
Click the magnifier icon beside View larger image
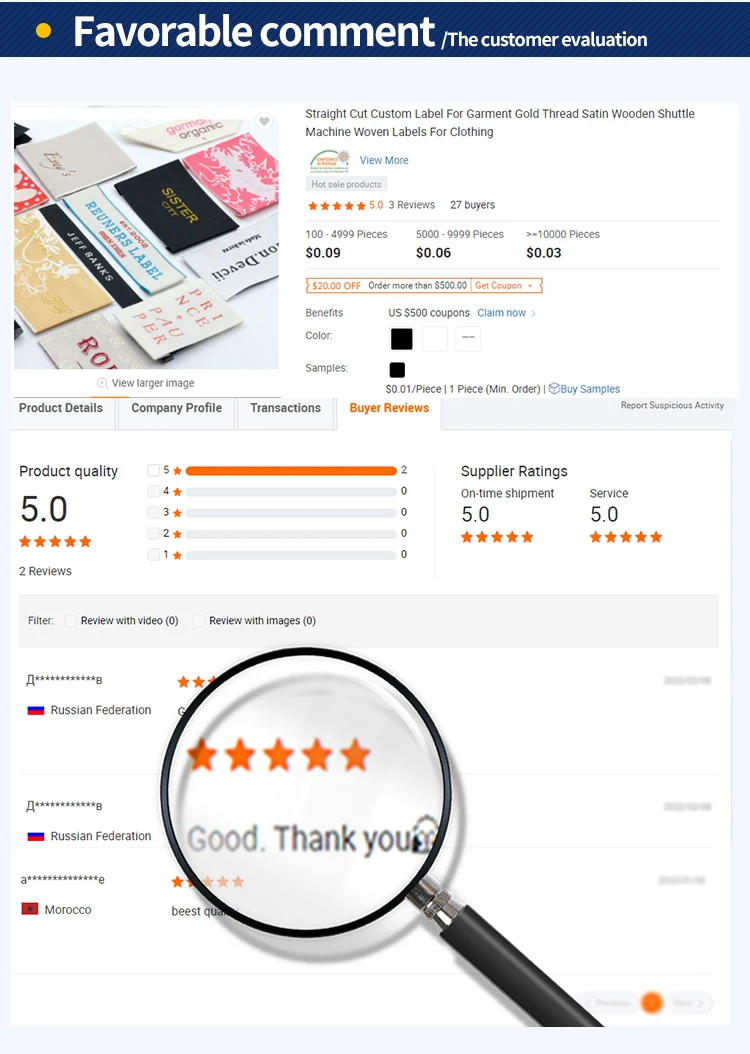tap(103, 383)
